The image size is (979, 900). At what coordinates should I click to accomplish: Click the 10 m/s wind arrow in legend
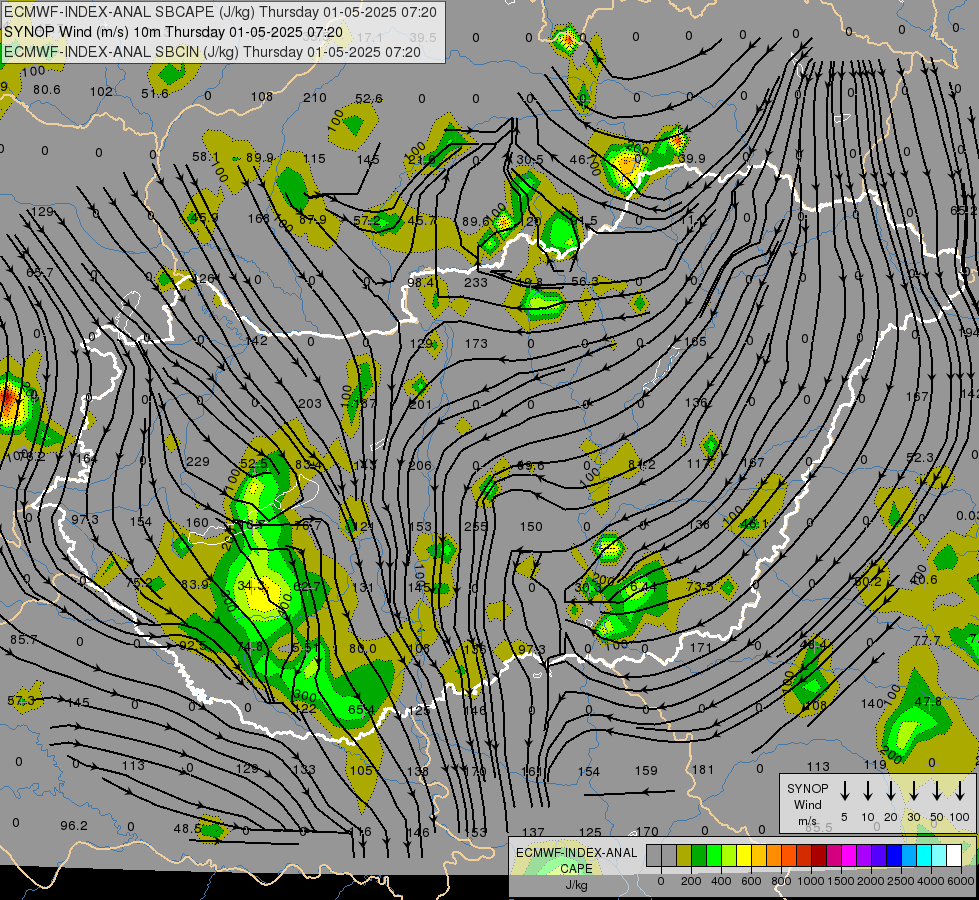868,791
